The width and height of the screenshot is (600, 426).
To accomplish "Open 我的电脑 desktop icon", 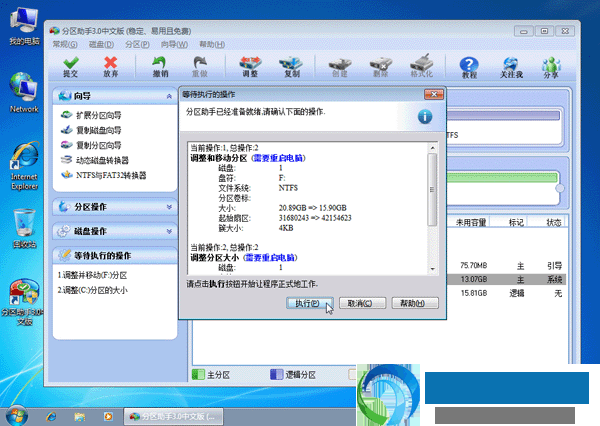I will click(24, 26).
